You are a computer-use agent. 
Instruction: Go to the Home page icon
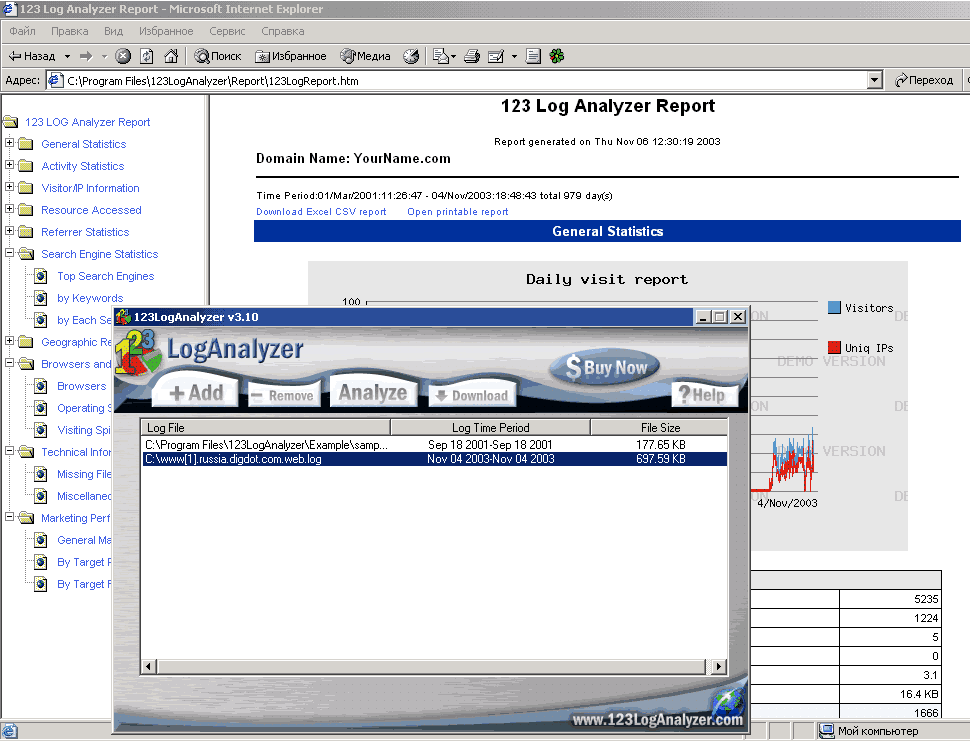click(171, 57)
